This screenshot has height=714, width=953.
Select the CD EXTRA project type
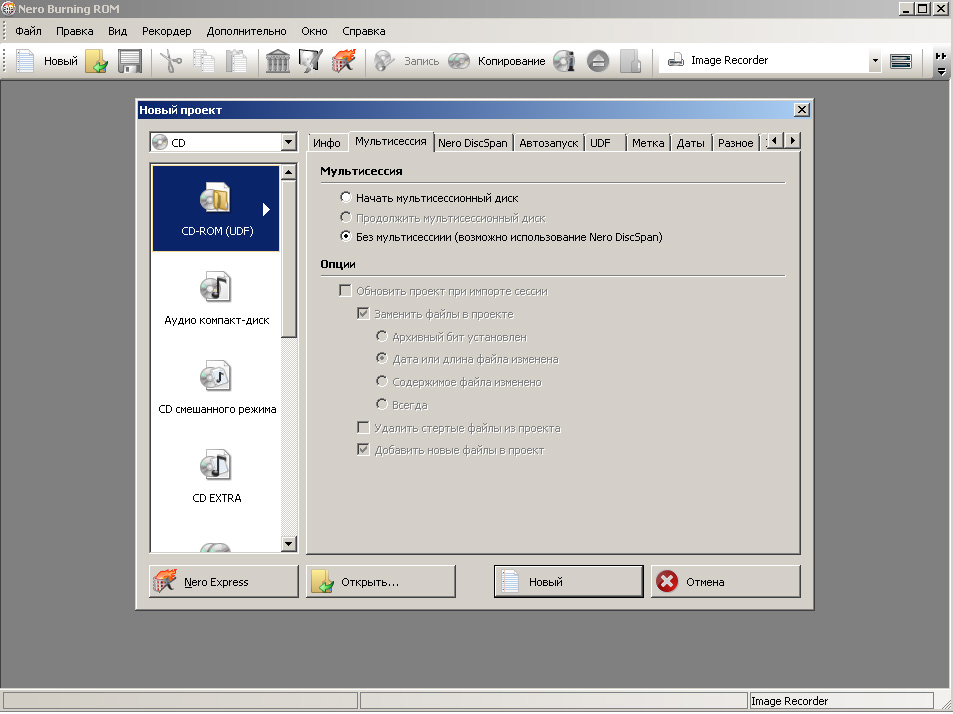point(216,476)
